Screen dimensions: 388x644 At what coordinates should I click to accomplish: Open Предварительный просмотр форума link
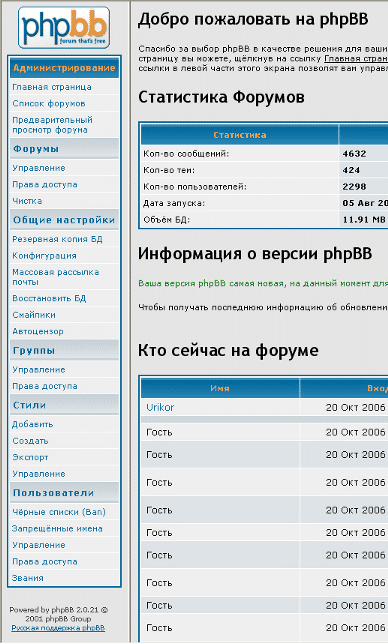(x=53, y=125)
